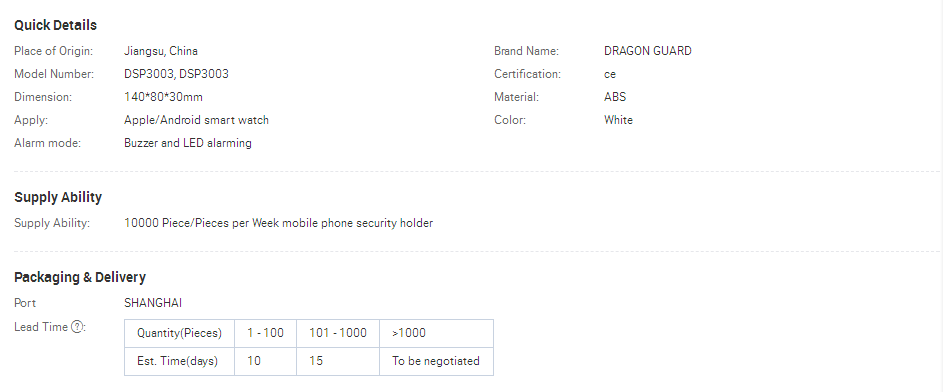Click the ce certification value

tap(610, 74)
